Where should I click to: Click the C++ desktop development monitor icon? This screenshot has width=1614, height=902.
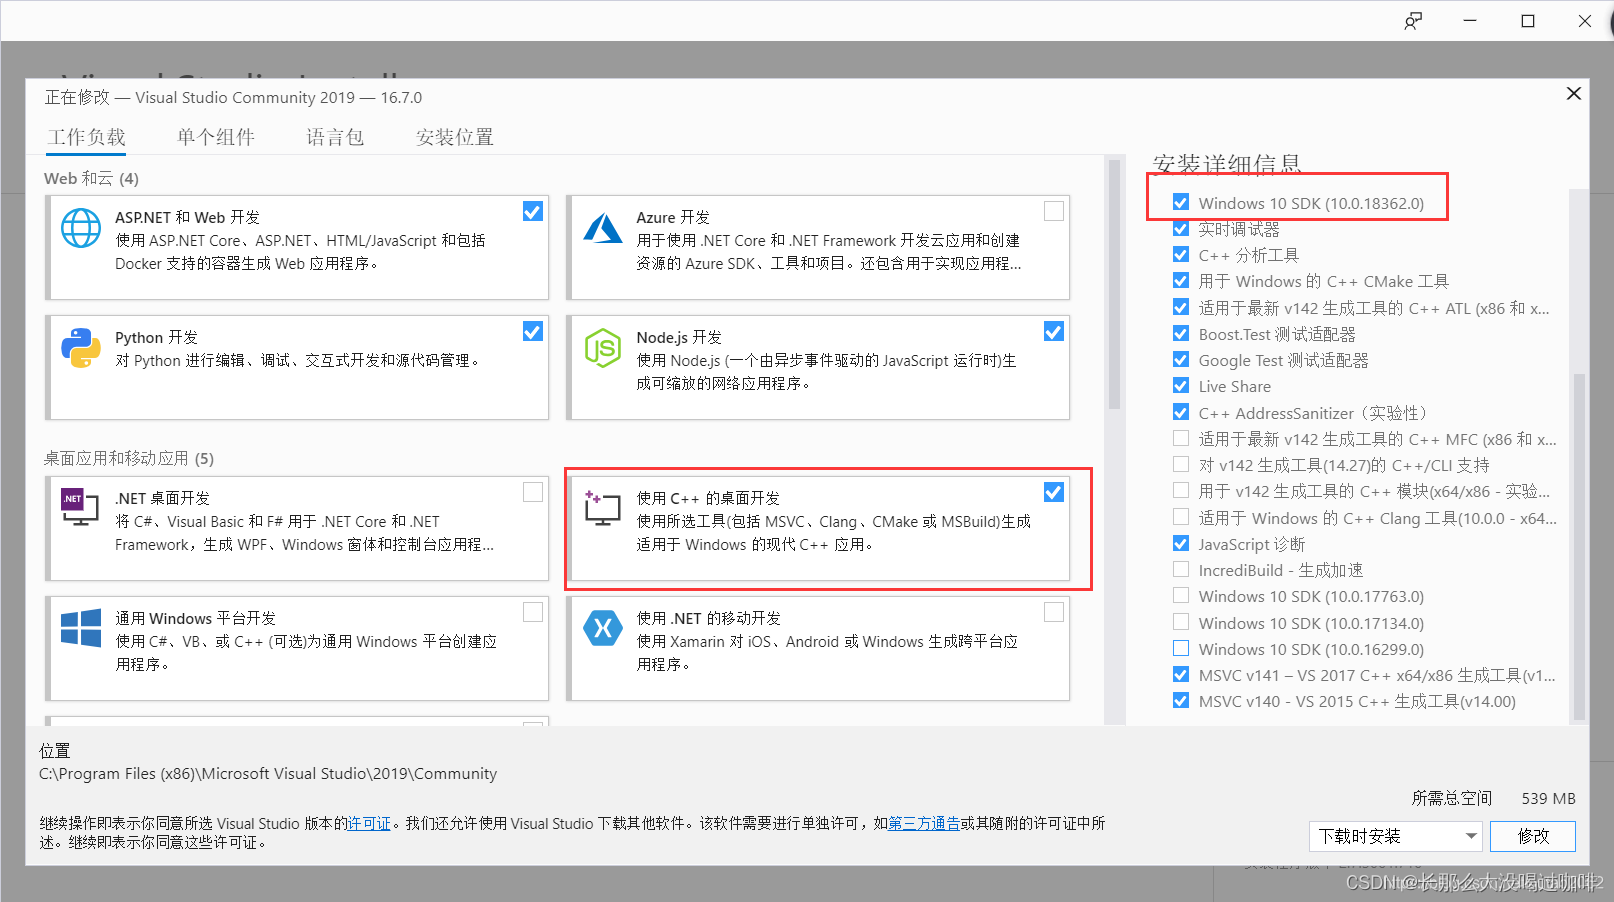tap(602, 508)
